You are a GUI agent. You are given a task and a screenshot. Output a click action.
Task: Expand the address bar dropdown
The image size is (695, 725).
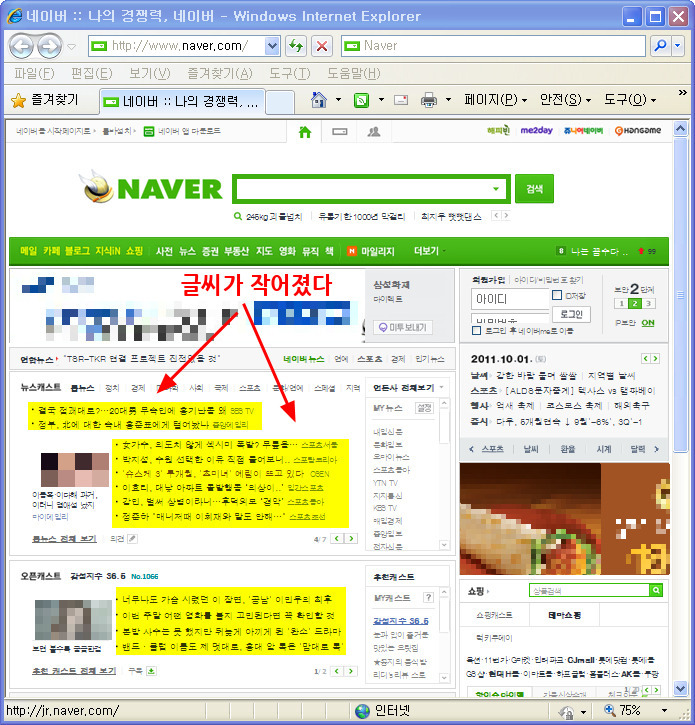(272, 46)
